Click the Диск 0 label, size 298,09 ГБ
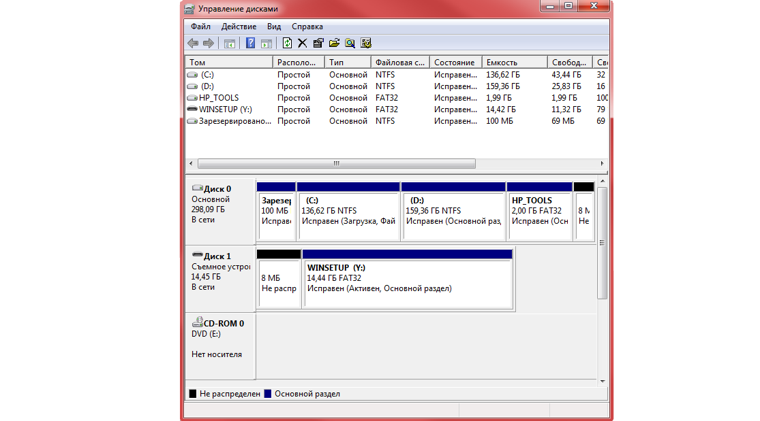760x421 pixels. pos(221,212)
